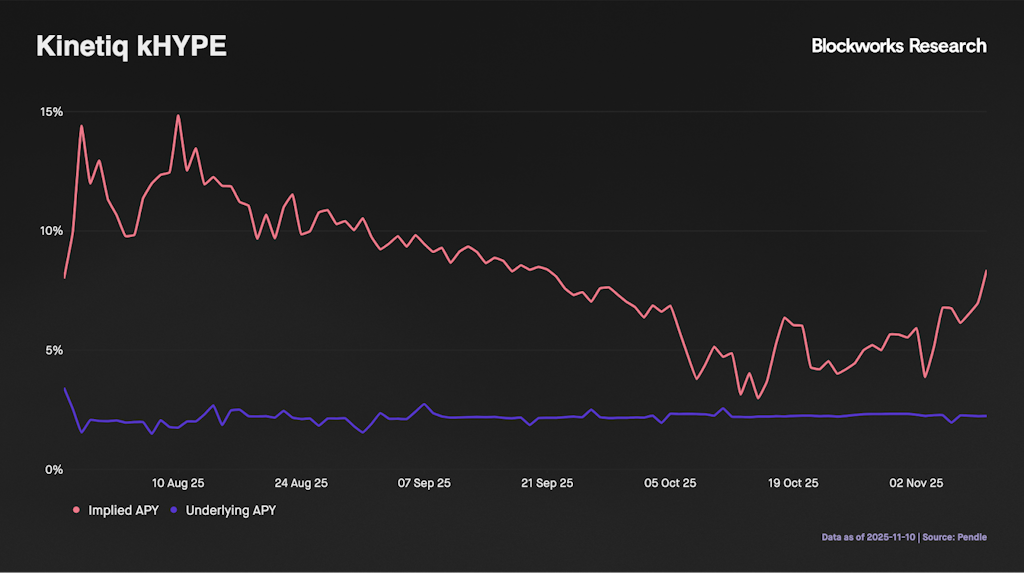1024x576 pixels.
Task: Click the 0% y-axis label
Action: (x=54, y=469)
